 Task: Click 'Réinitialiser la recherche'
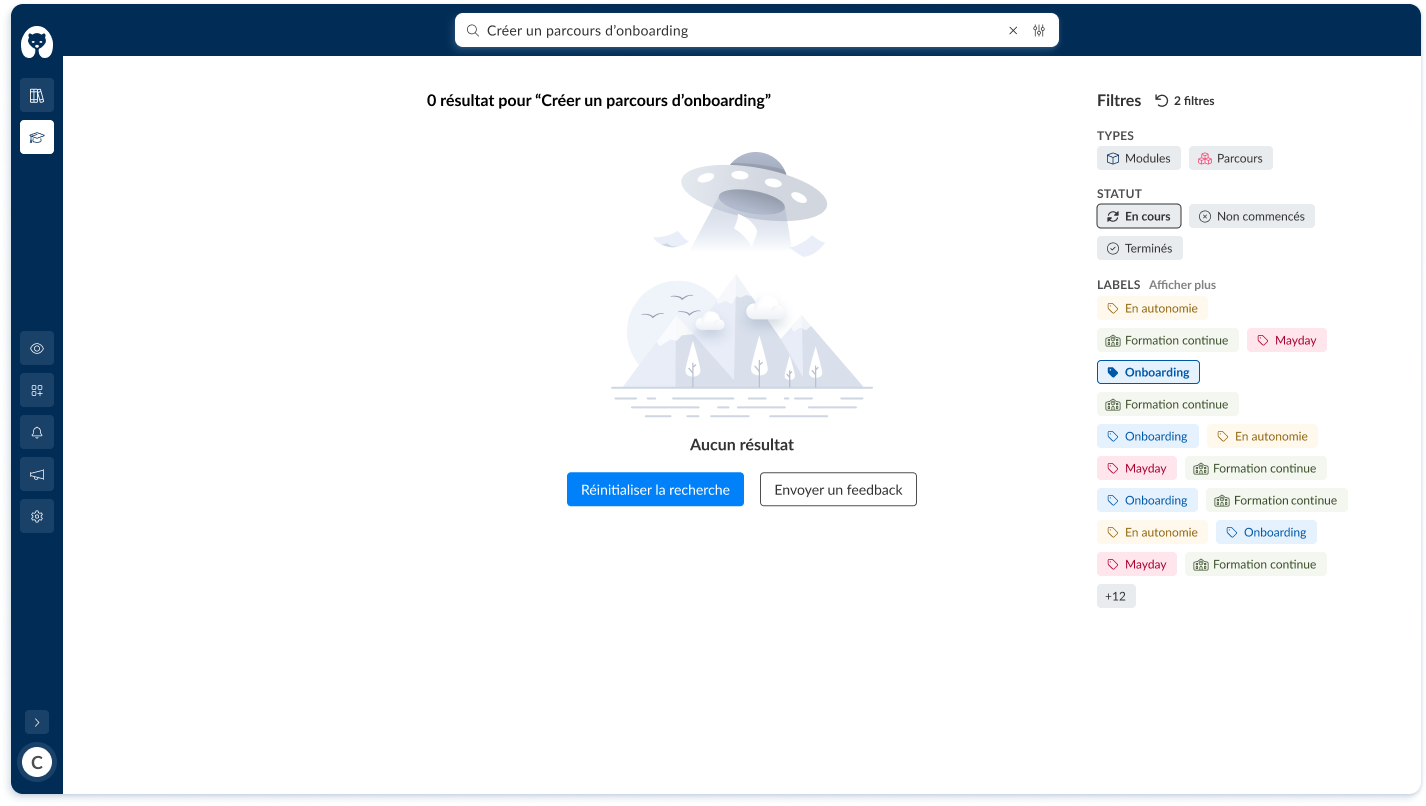coord(655,489)
